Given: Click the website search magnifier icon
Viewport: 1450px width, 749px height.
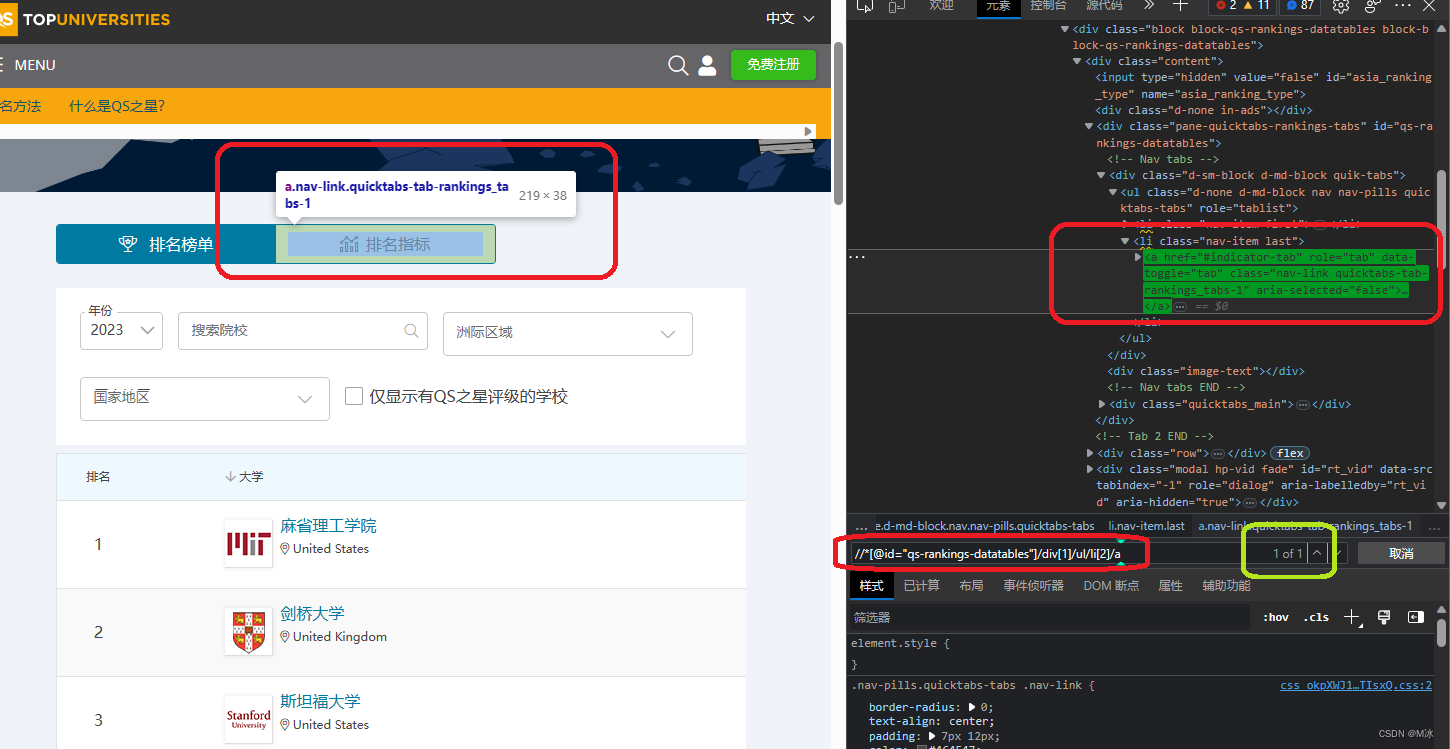Looking at the screenshot, I should point(678,65).
